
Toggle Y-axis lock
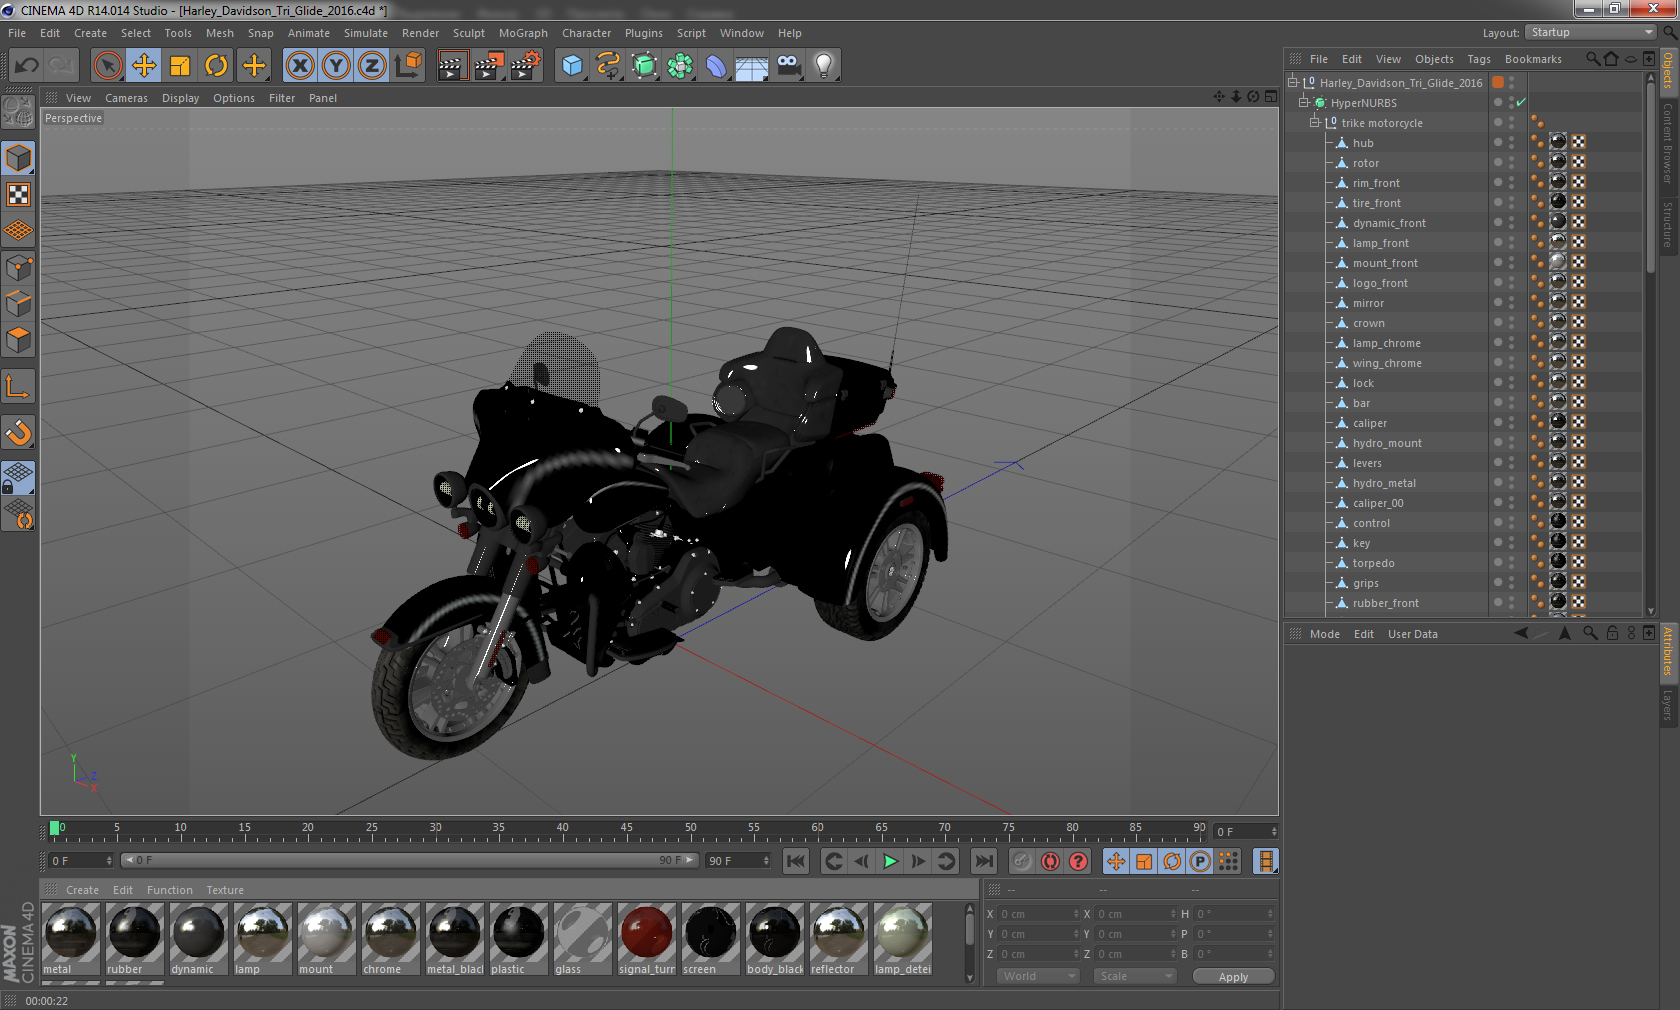[336, 66]
